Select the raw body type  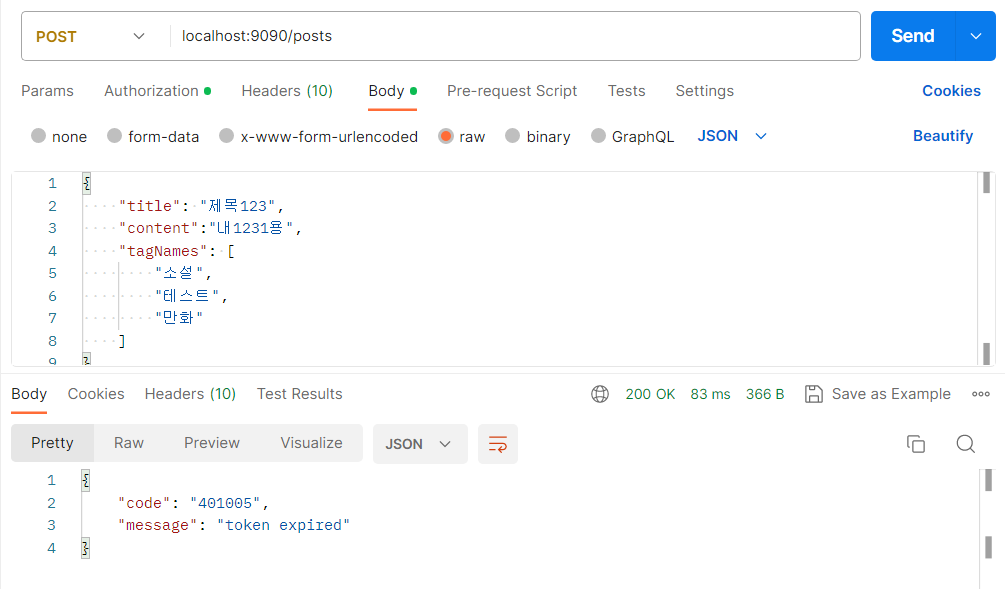coord(446,136)
